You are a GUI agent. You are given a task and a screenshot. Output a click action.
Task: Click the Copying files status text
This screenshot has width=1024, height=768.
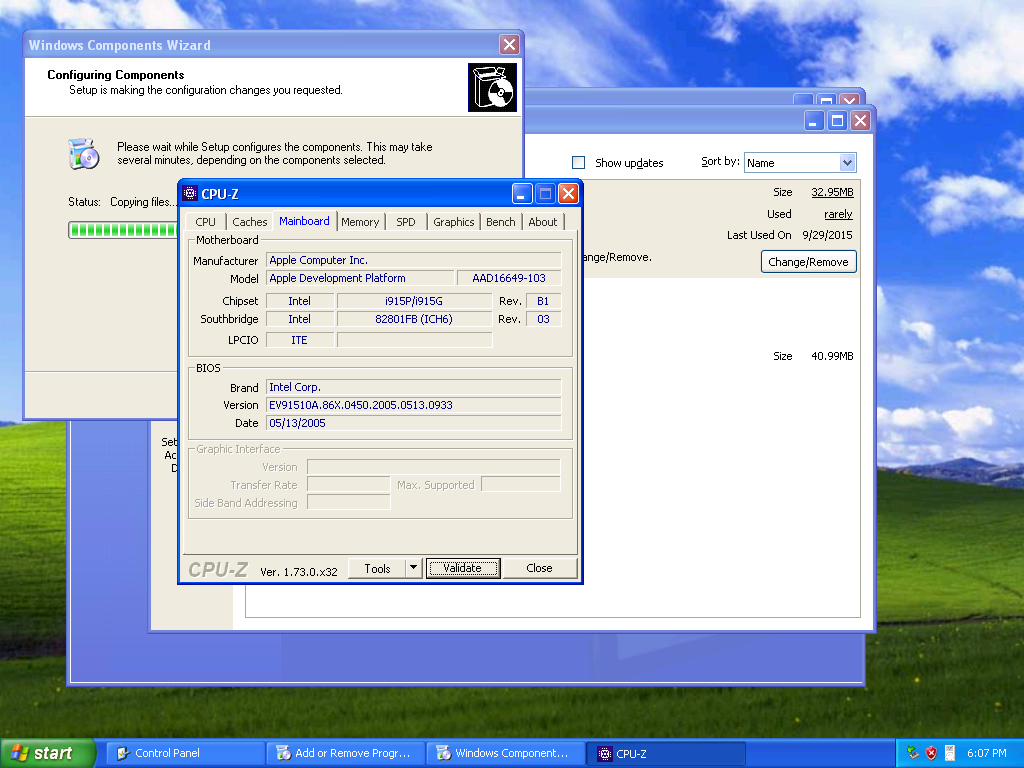(142, 202)
